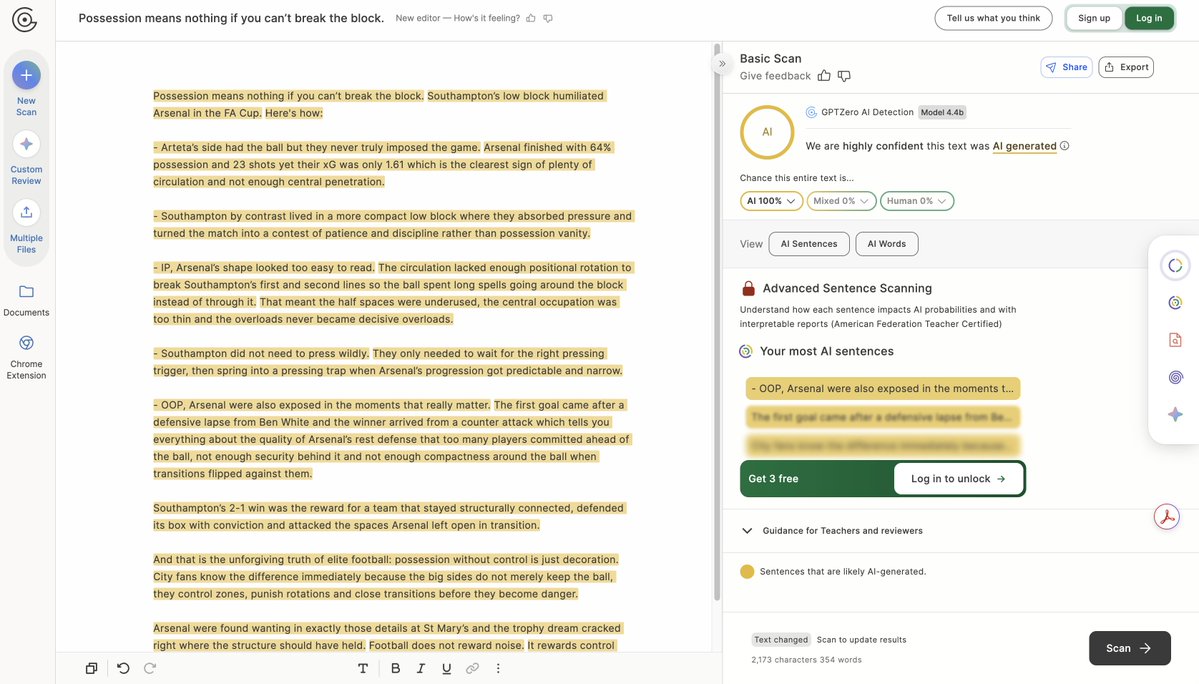Share the scan results
Screen dimensions: 1199x684
coord(1066,67)
